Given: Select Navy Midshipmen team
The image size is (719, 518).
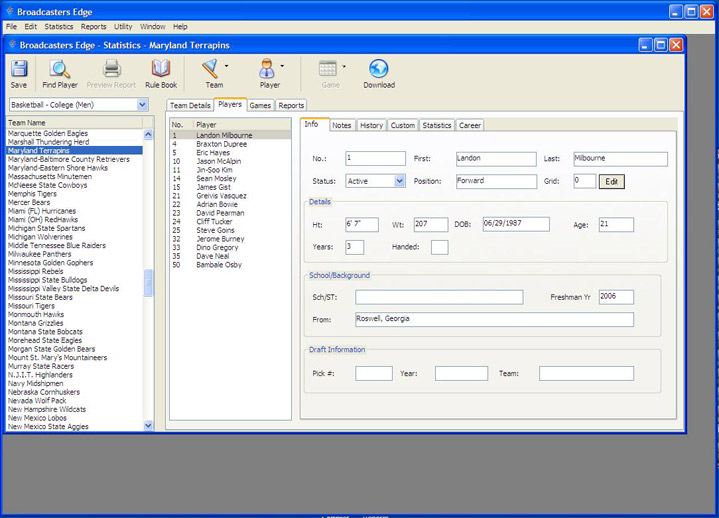Looking at the screenshot, I should click(35, 383).
